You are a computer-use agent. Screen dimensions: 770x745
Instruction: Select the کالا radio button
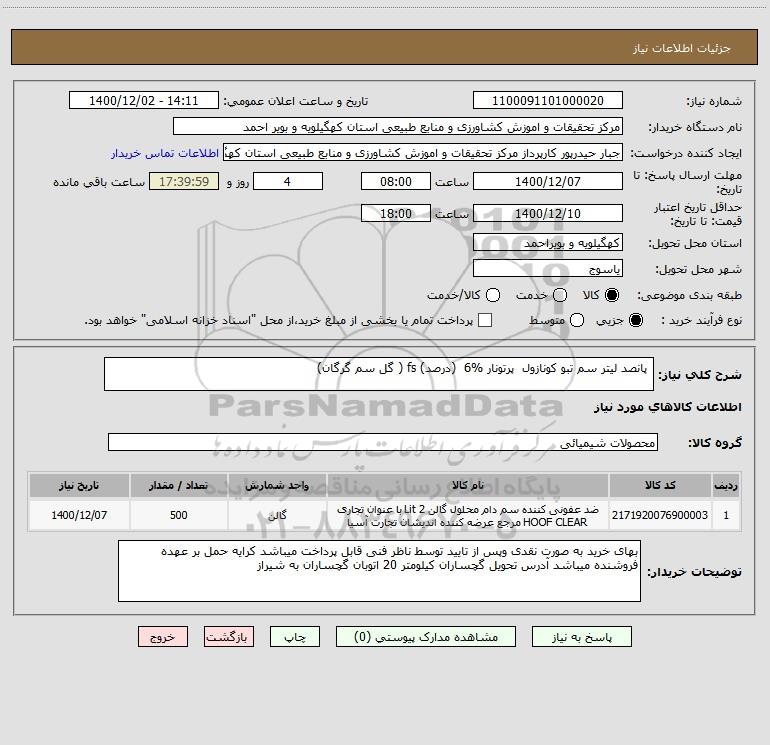coord(612,295)
